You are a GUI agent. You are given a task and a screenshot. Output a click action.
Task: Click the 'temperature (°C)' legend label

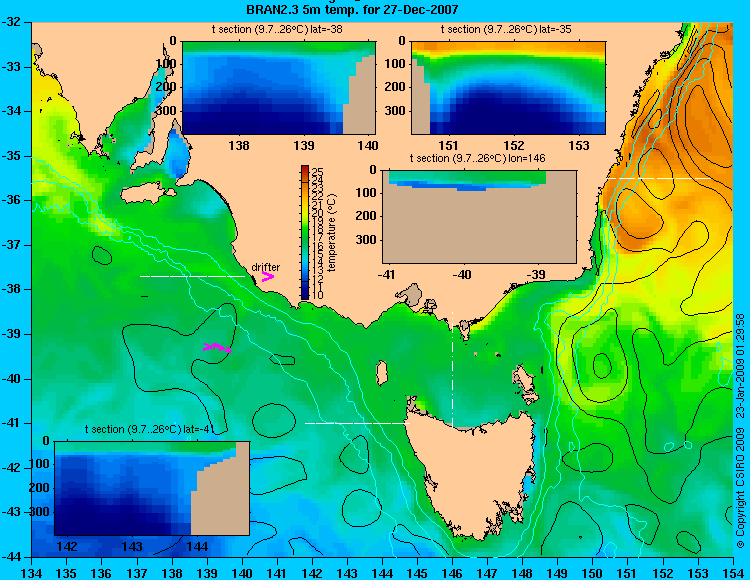point(332,233)
